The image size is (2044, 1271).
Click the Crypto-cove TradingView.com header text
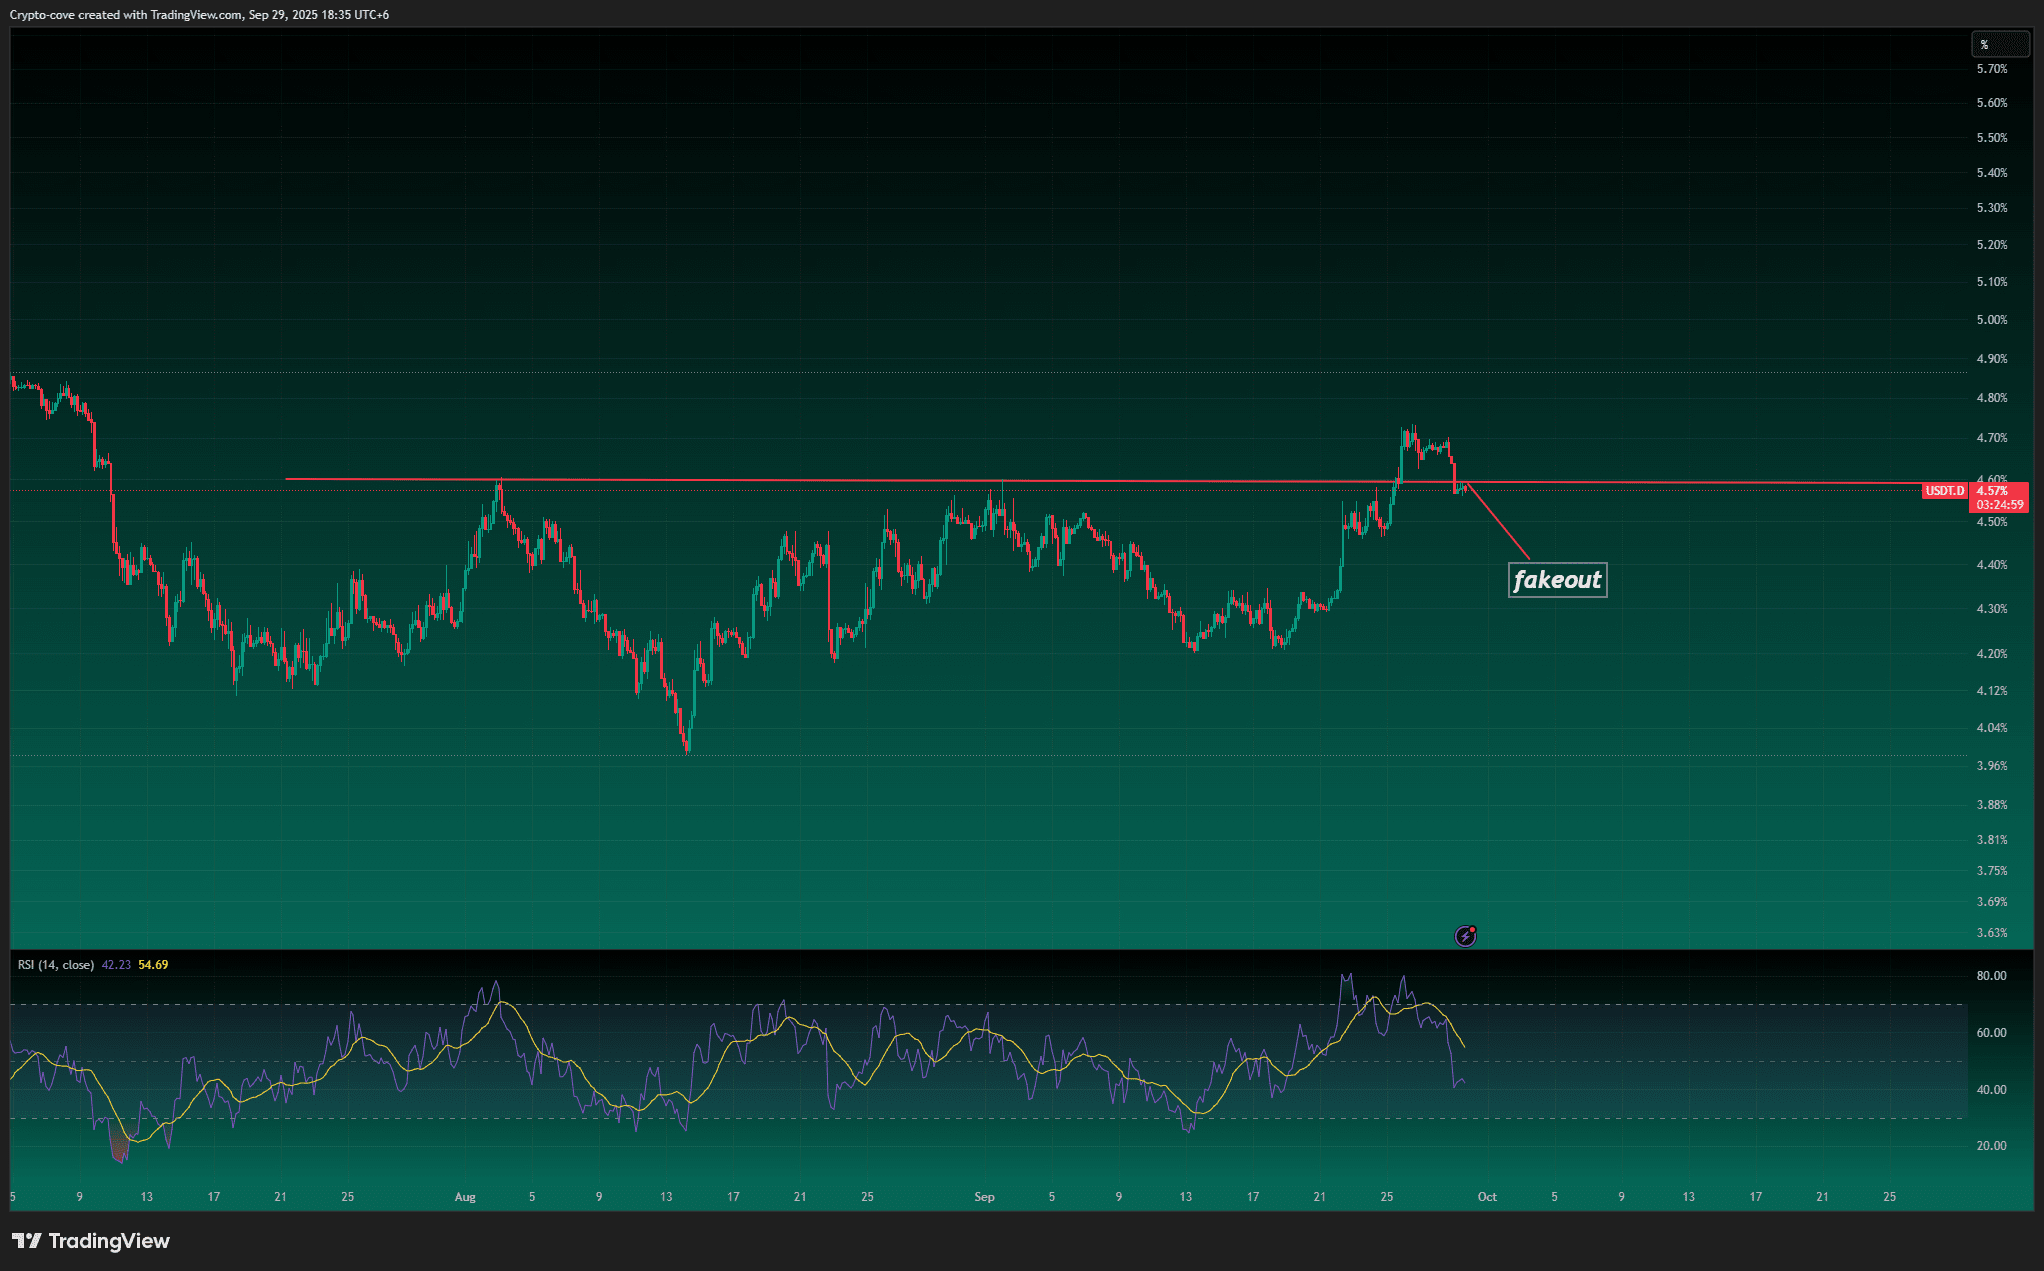coord(199,15)
